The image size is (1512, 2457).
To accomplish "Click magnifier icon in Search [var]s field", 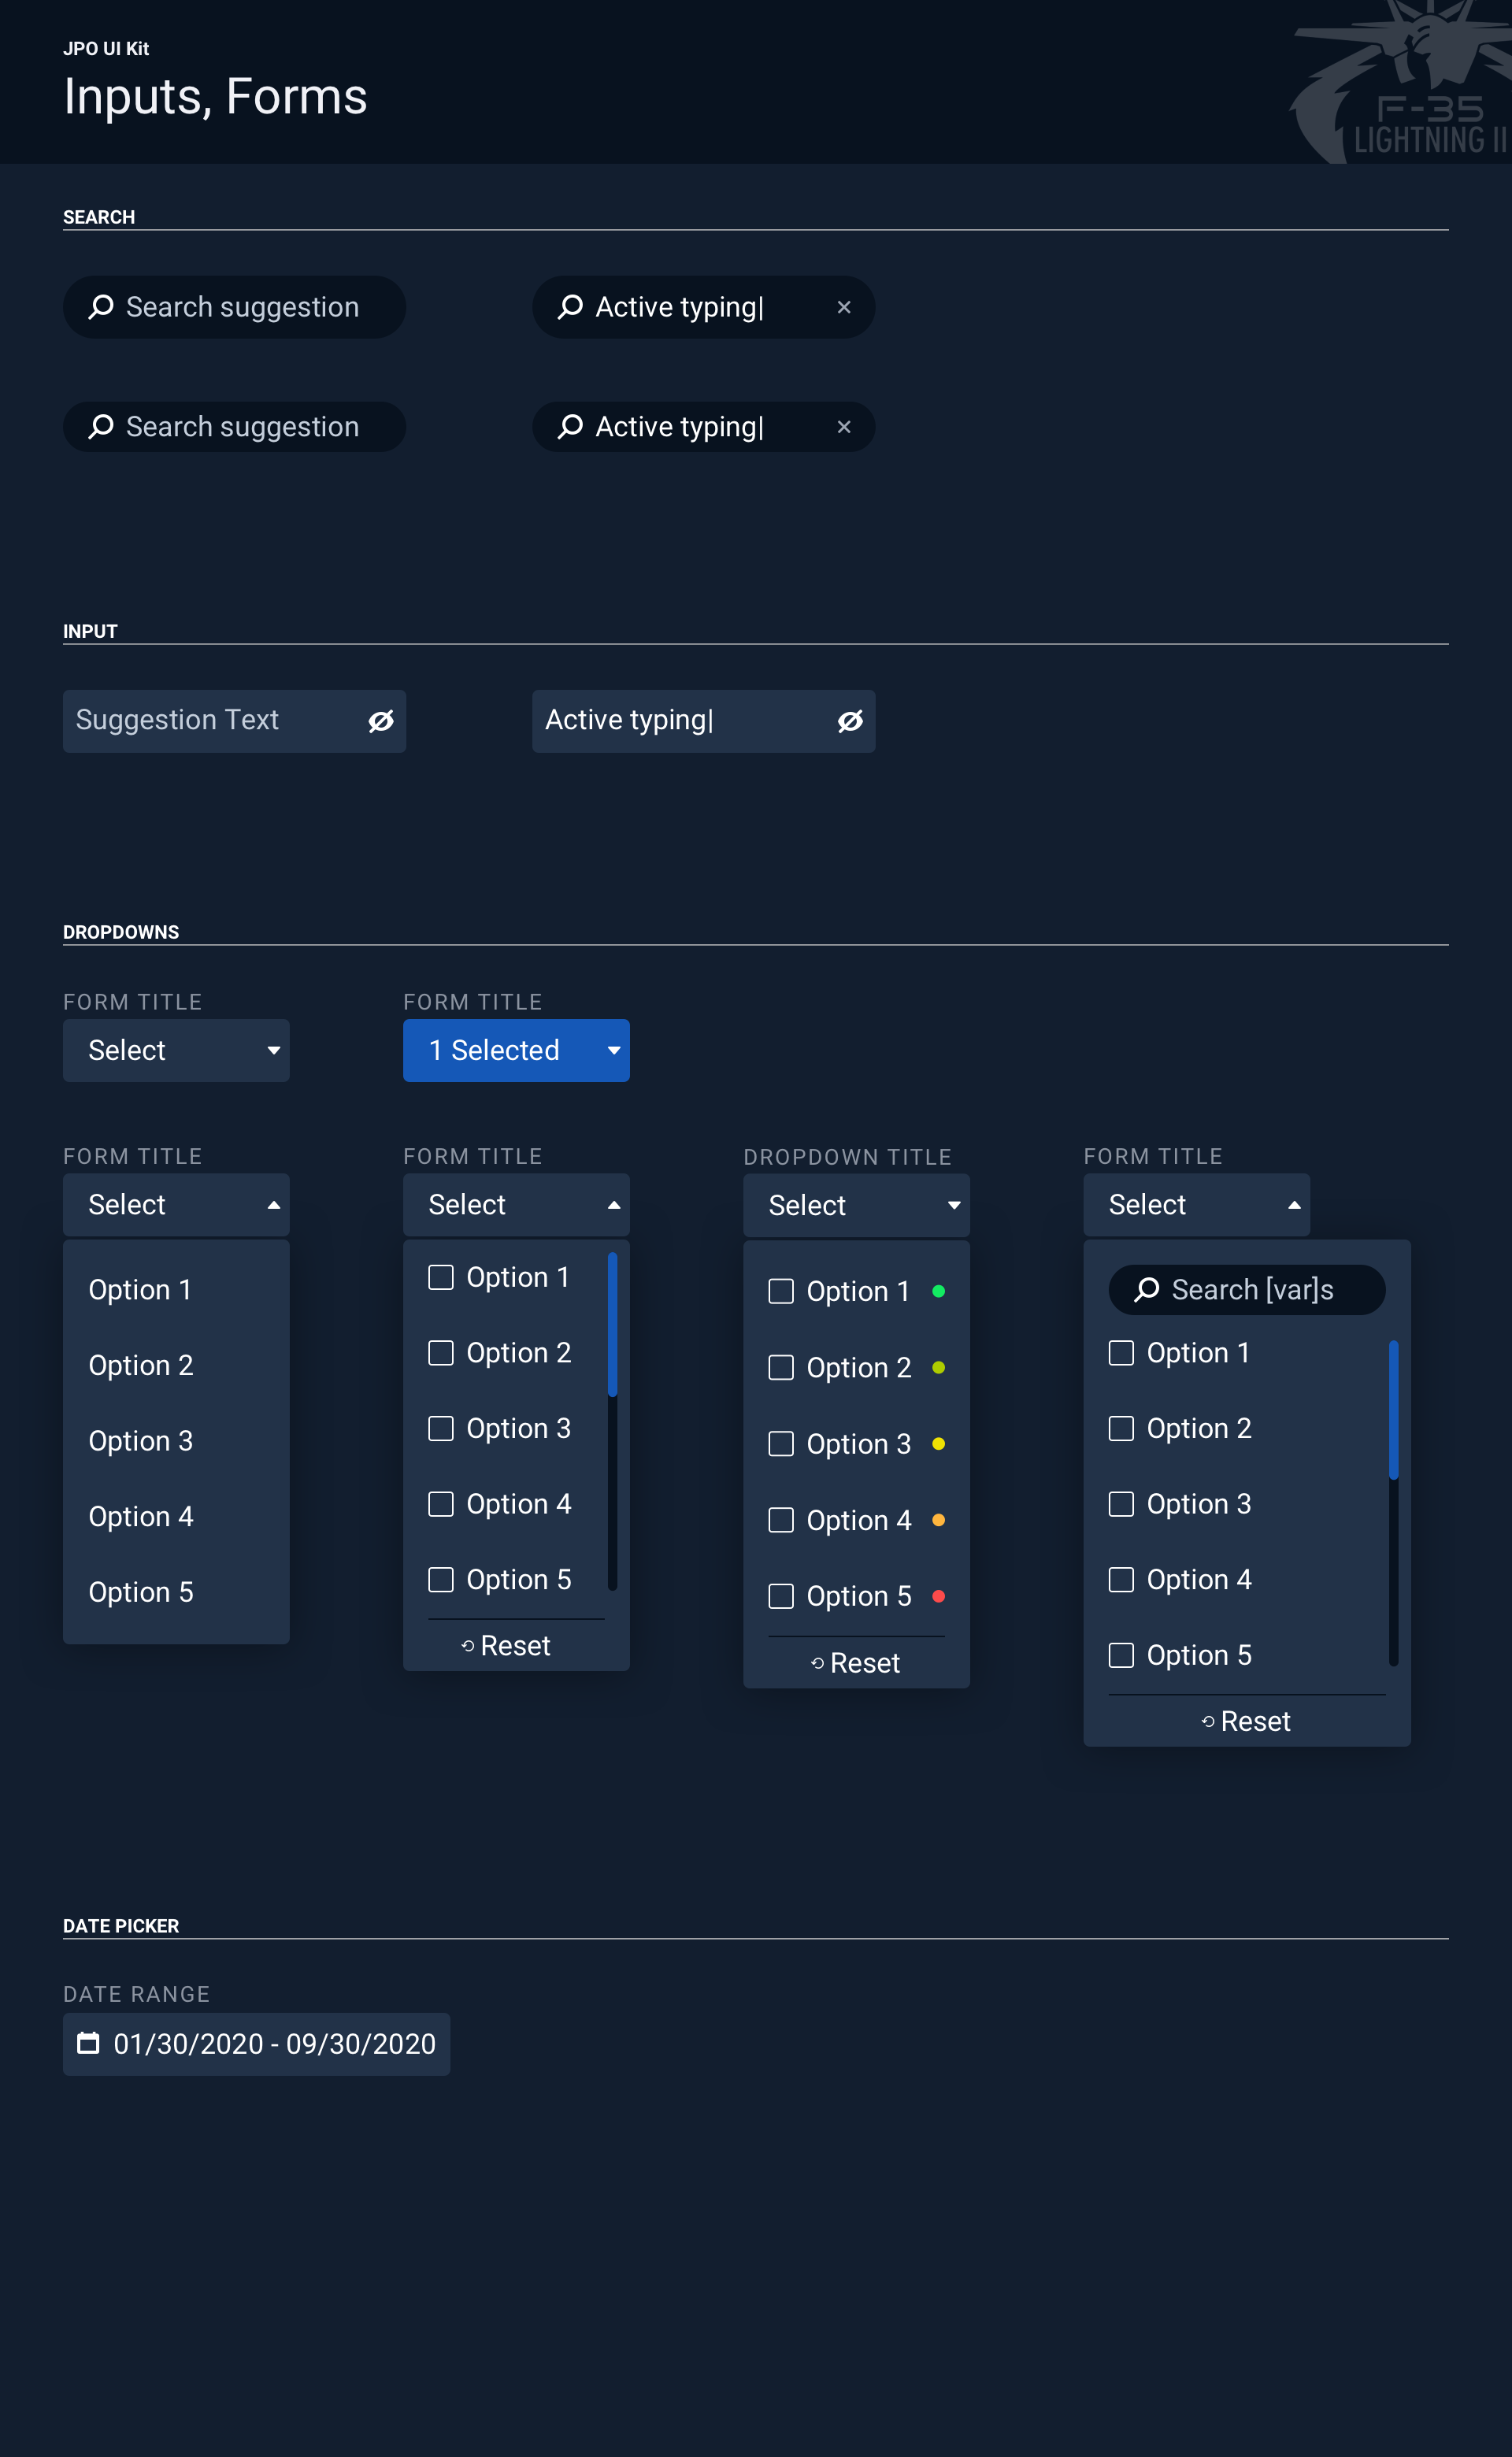I will [1147, 1290].
